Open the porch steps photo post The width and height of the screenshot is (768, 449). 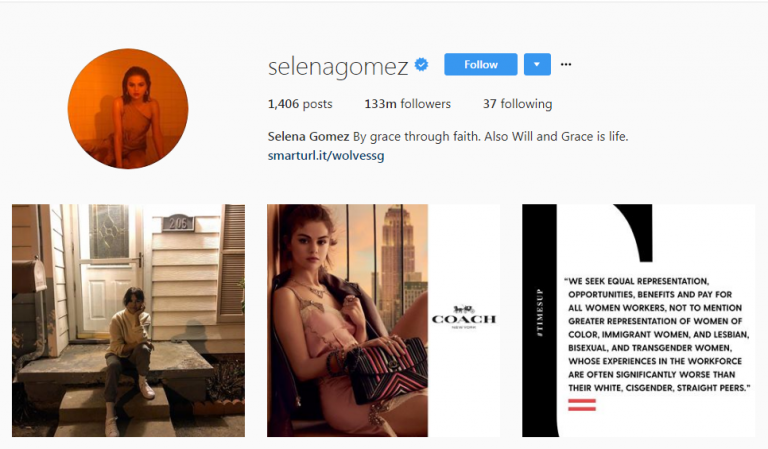coord(128,320)
